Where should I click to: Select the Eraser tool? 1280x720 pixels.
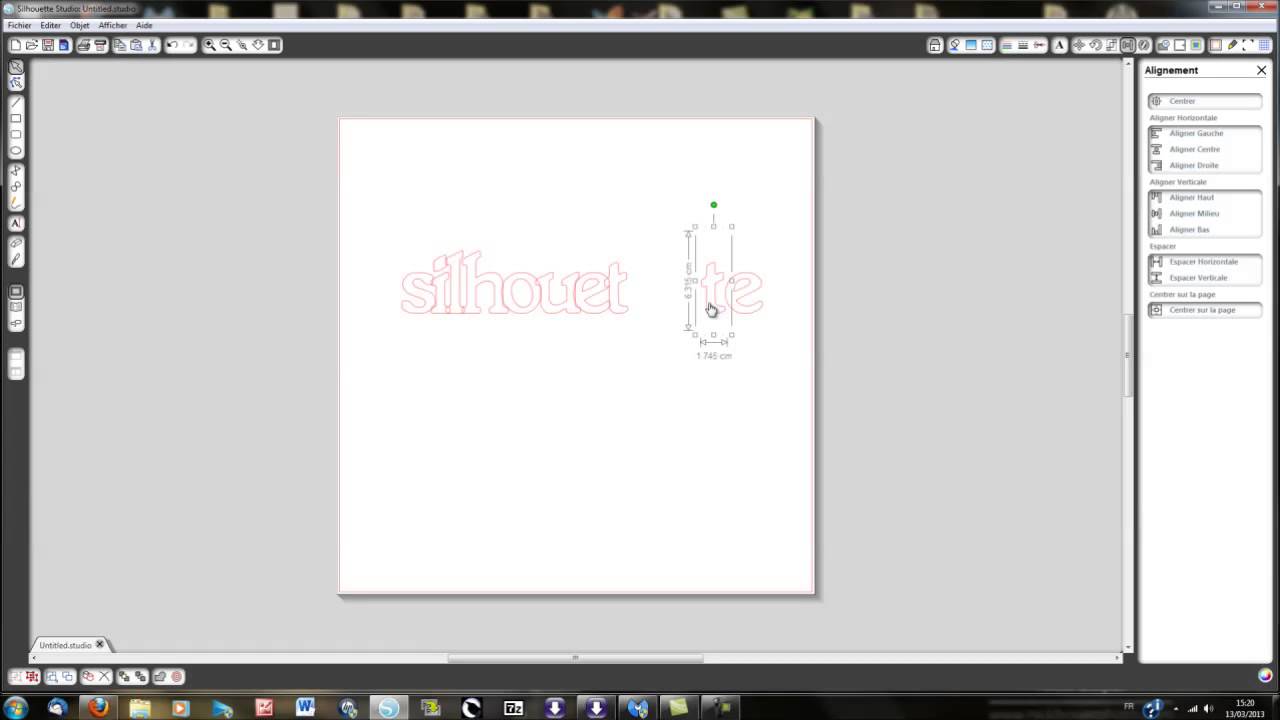point(16,243)
